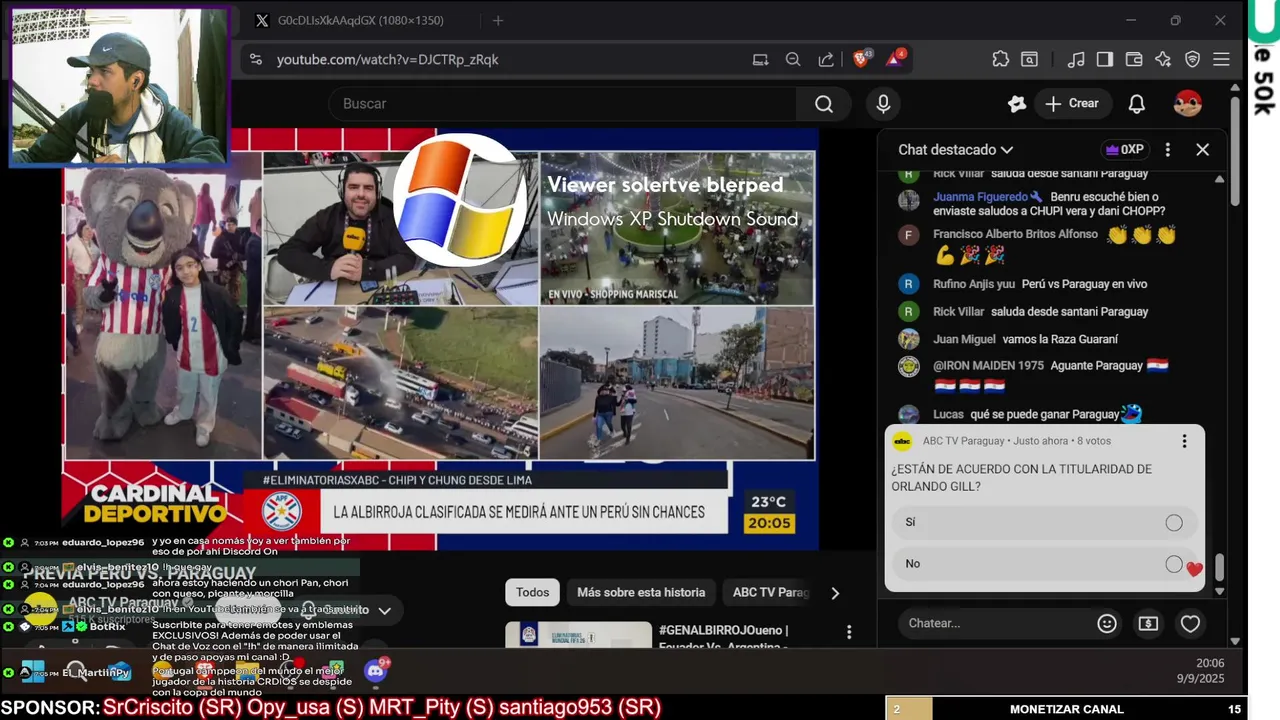The width and height of the screenshot is (1280, 720).
Task: Click the MONETIZAR CANAL bar
Action: (1066, 709)
